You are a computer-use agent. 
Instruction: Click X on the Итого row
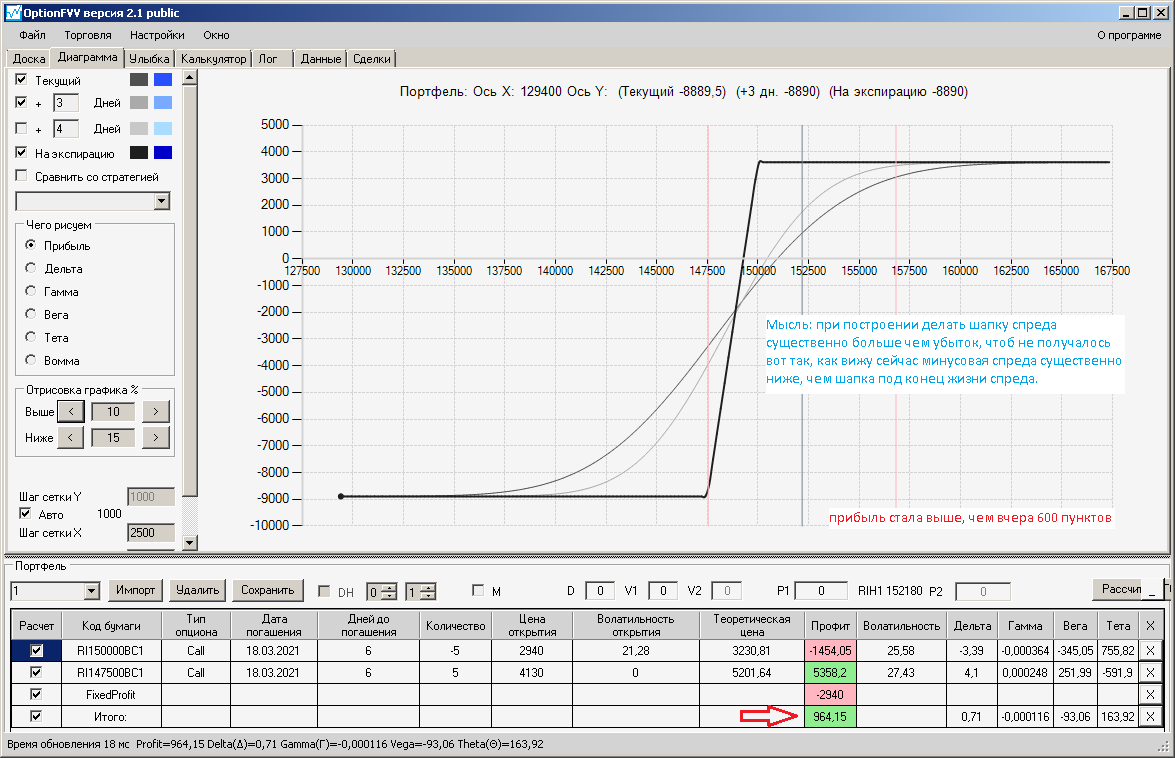click(x=1150, y=717)
